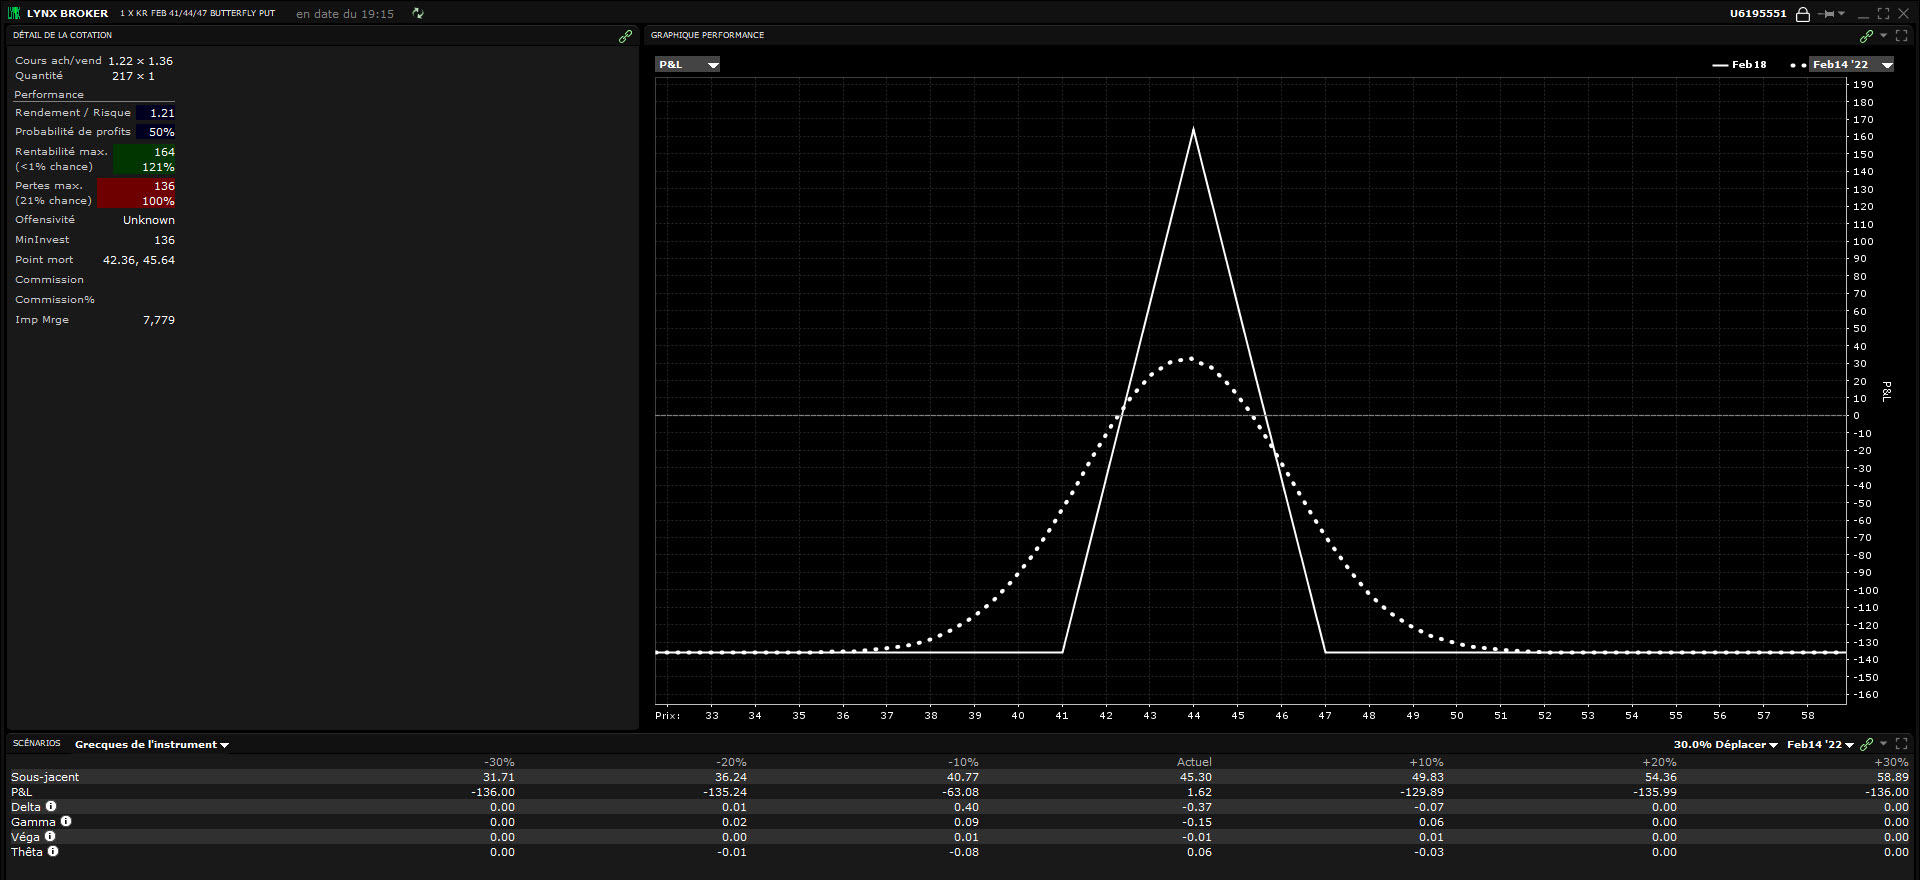Open the P&L chart type dropdown
This screenshot has height=880, width=1920.
pyautogui.click(x=688, y=64)
